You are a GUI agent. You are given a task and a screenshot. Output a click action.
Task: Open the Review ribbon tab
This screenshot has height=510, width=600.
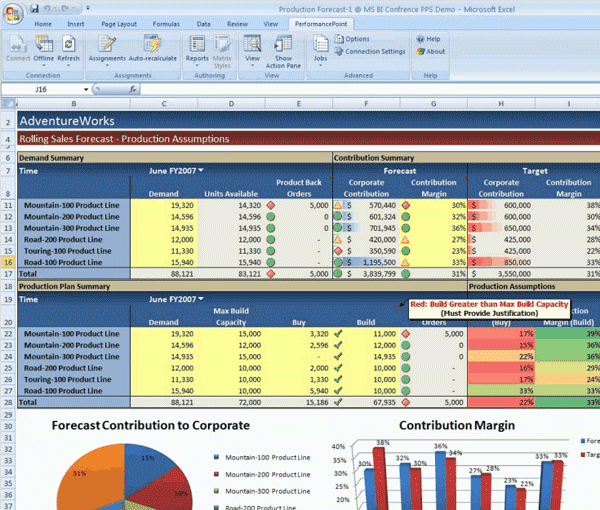coord(237,24)
